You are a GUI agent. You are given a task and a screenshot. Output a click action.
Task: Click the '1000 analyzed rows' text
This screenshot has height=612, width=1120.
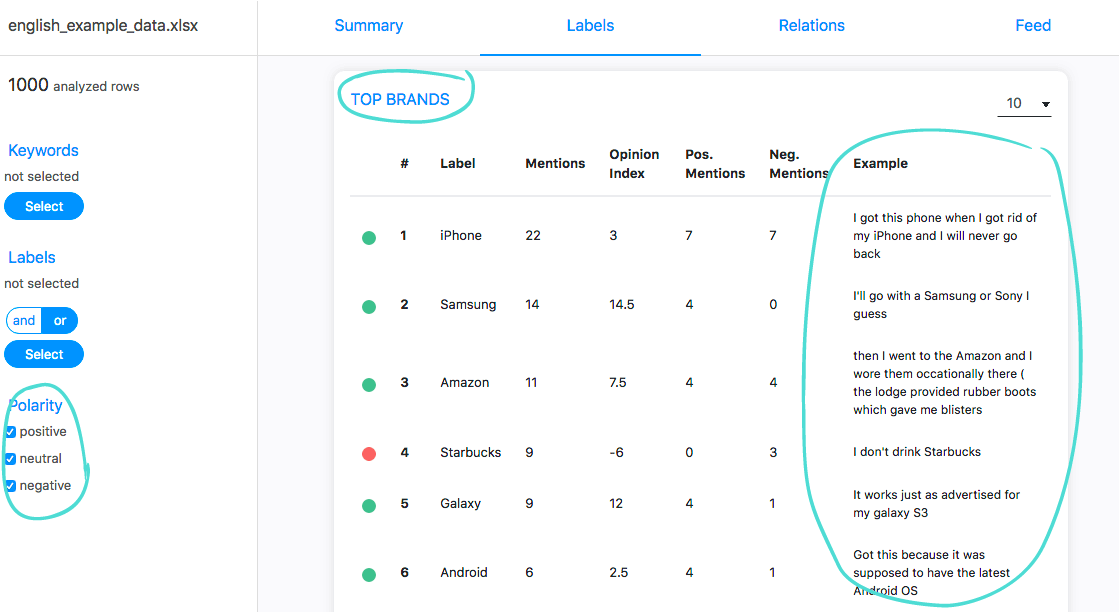(74, 86)
